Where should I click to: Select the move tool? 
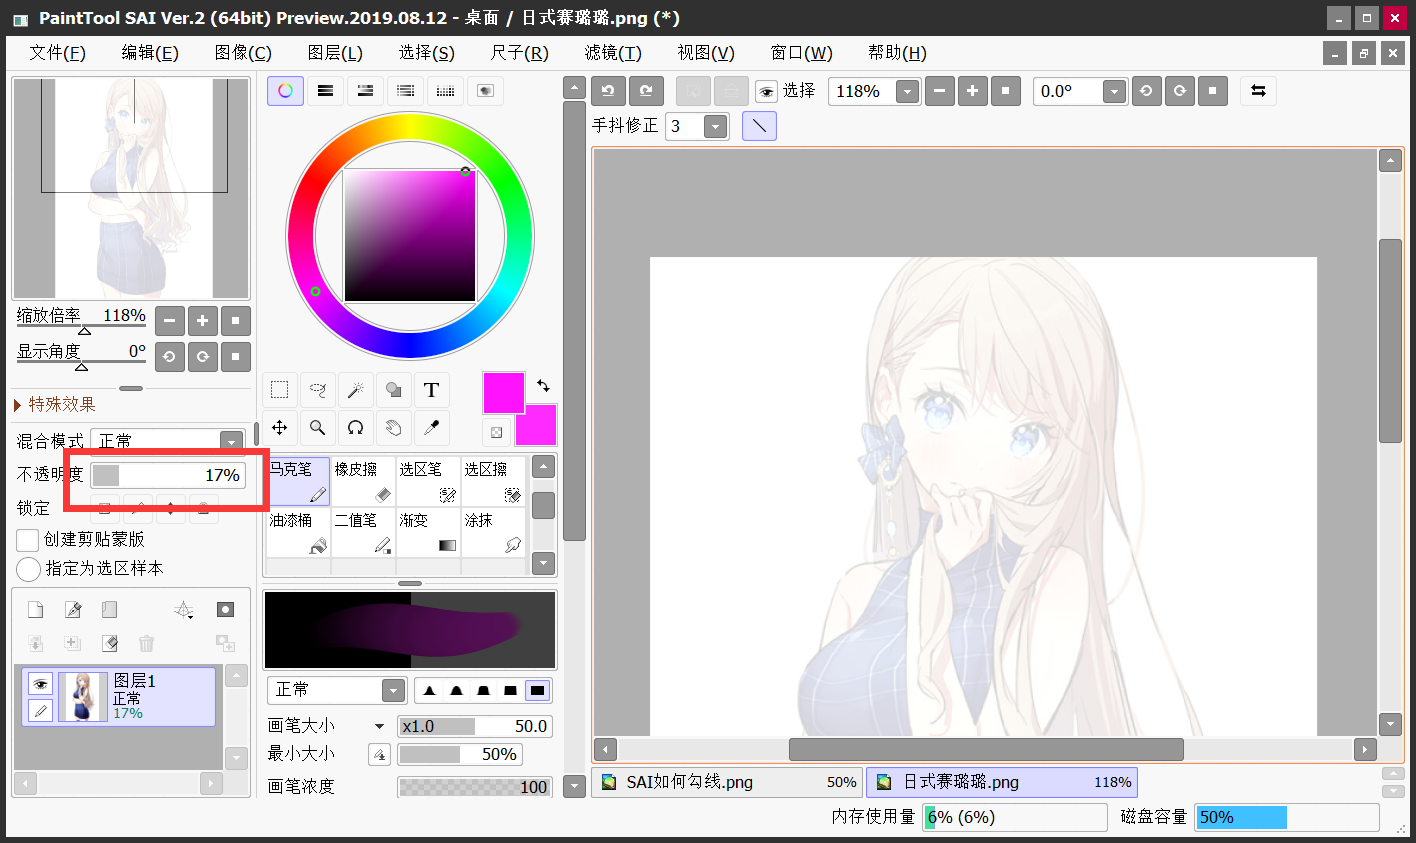(x=280, y=428)
